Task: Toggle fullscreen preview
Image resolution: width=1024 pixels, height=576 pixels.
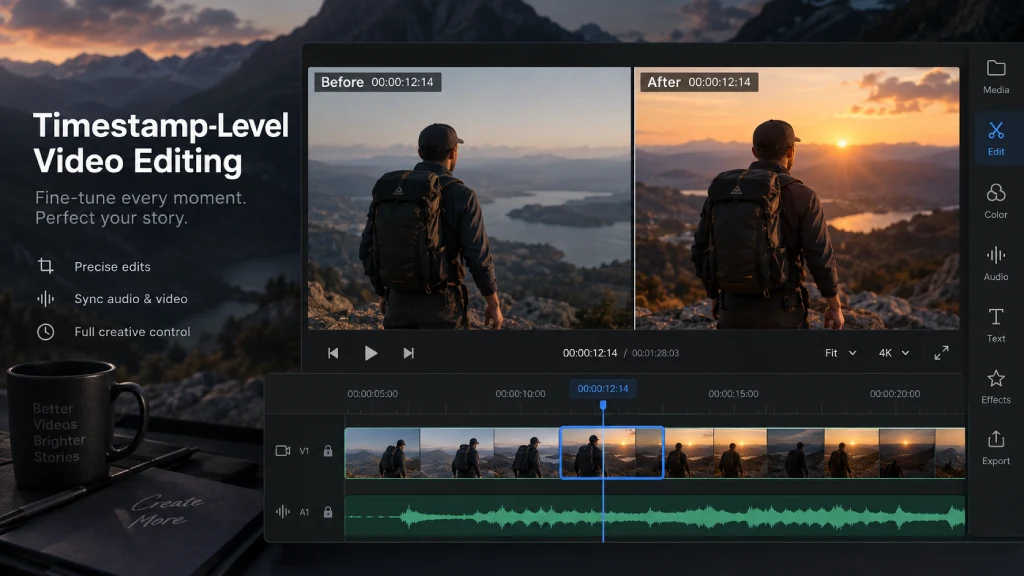Action: click(941, 353)
